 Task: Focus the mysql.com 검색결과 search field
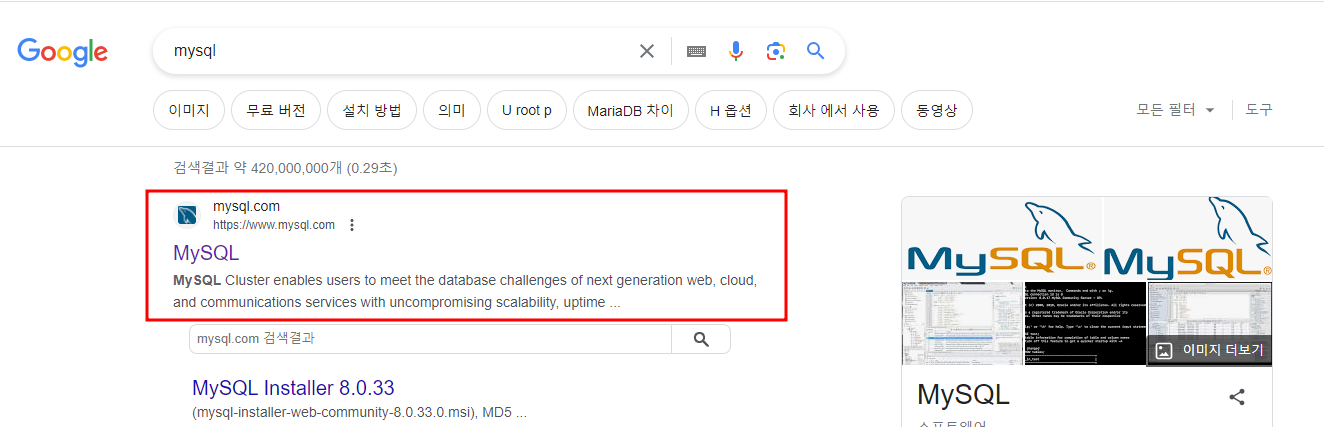pyautogui.click(x=431, y=339)
